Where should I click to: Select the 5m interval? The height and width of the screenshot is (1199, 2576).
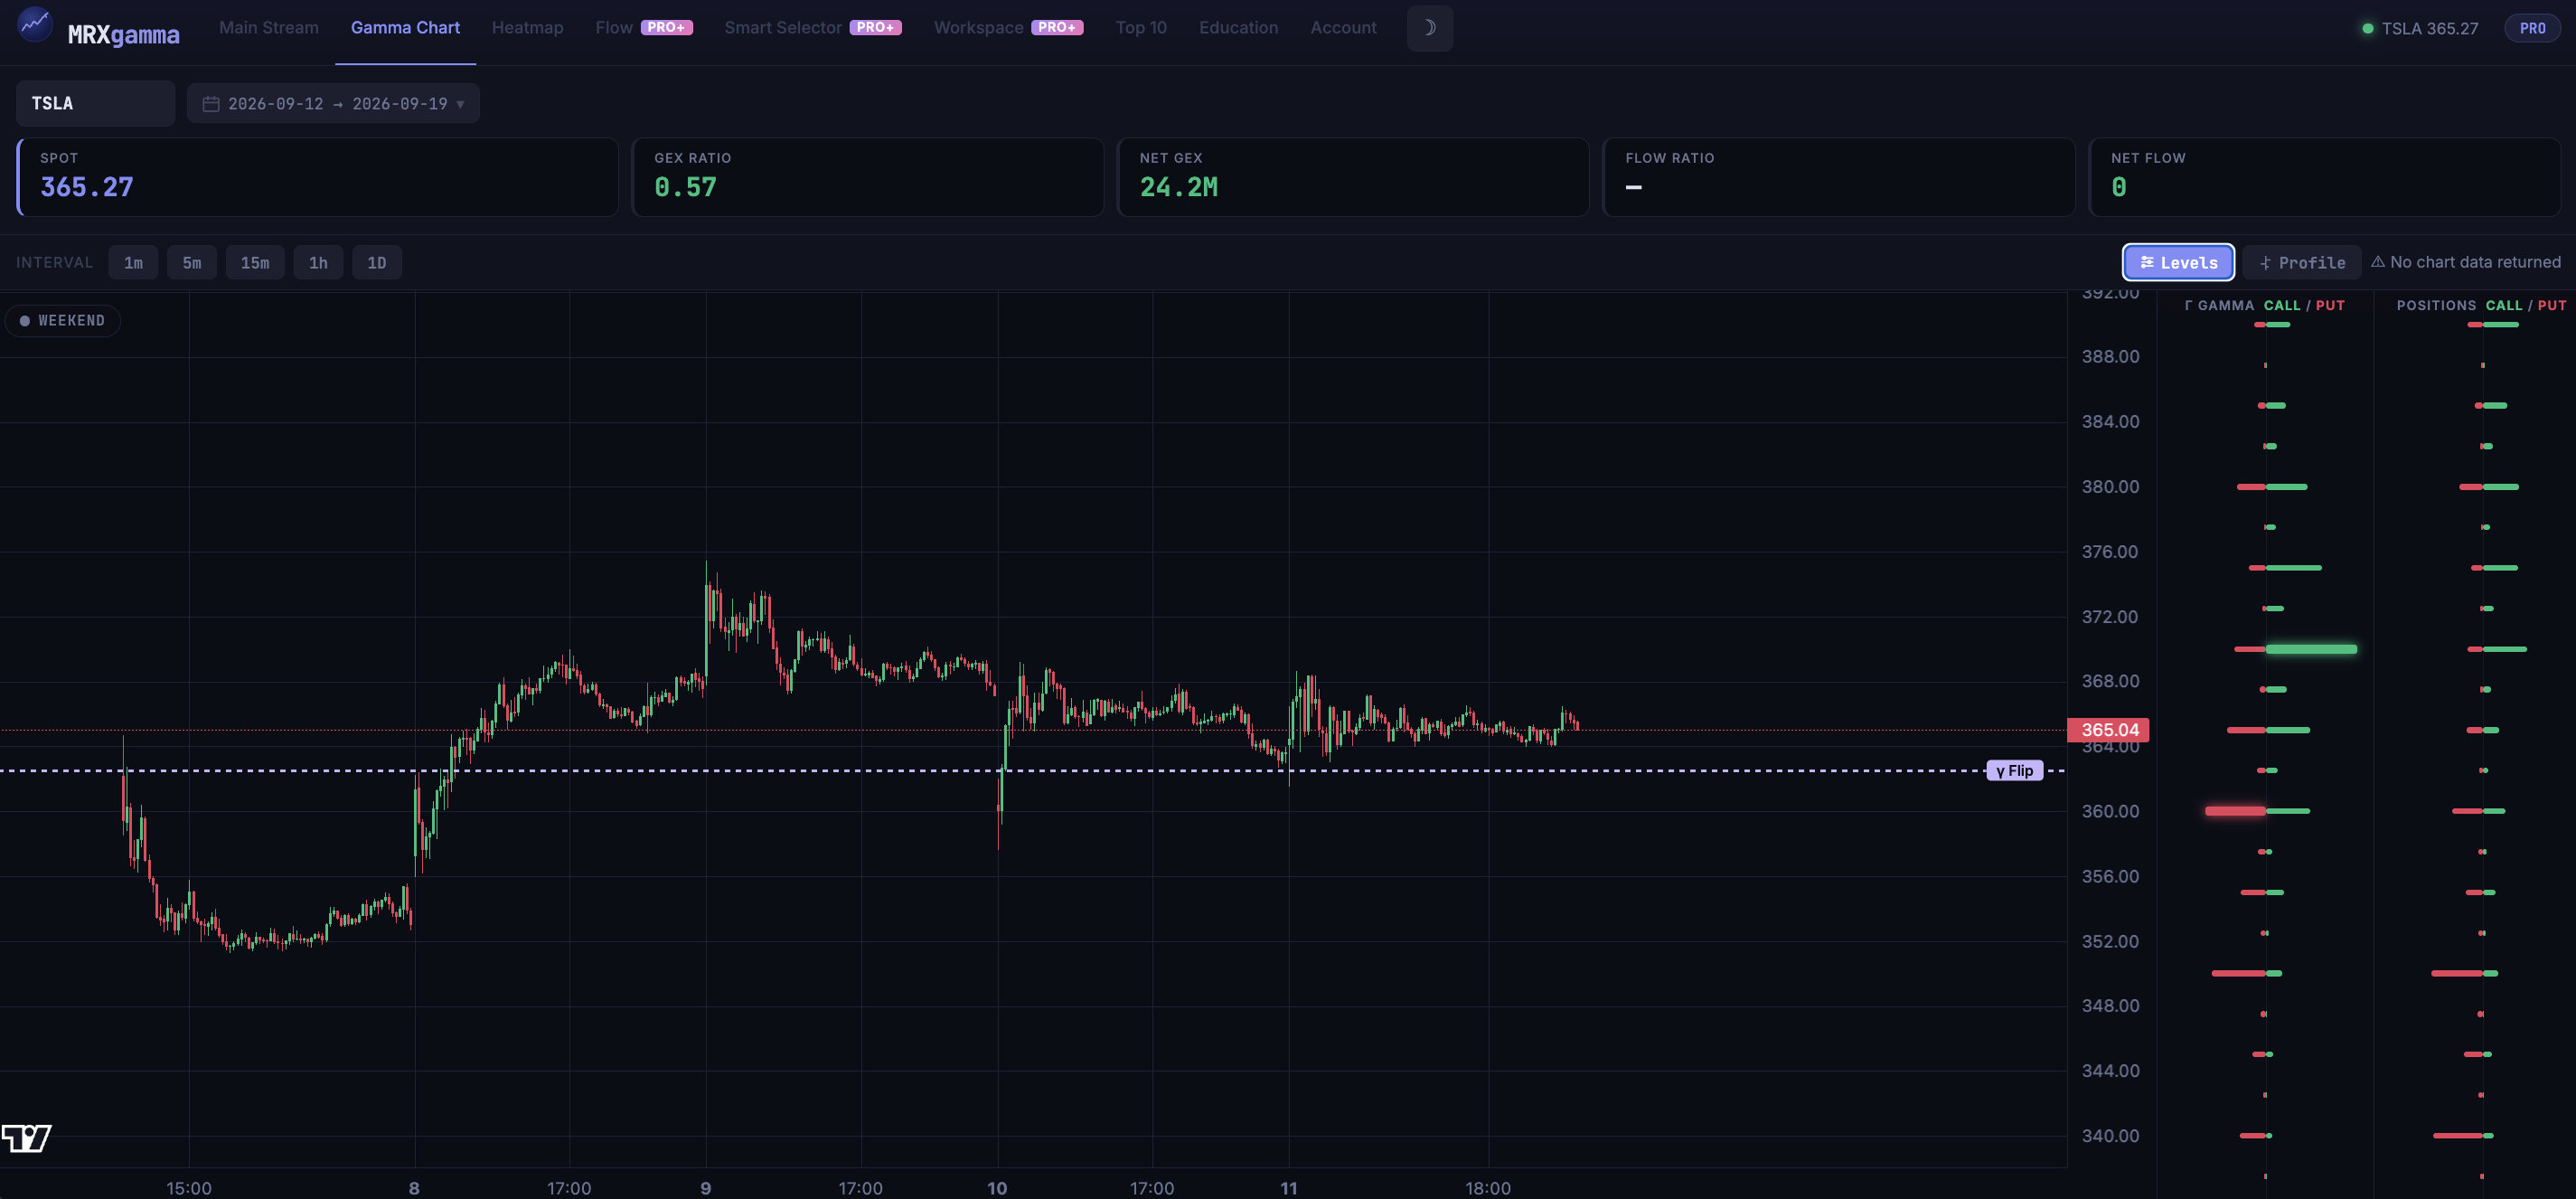(192, 262)
